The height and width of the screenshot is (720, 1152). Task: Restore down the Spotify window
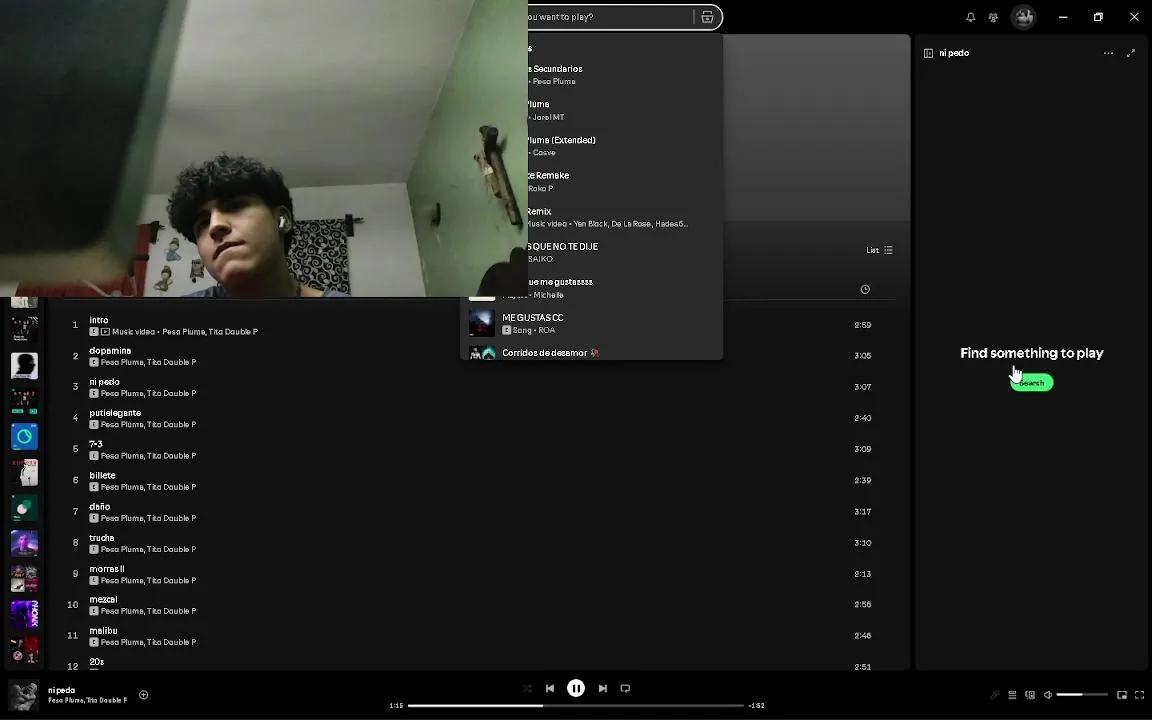(1098, 17)
